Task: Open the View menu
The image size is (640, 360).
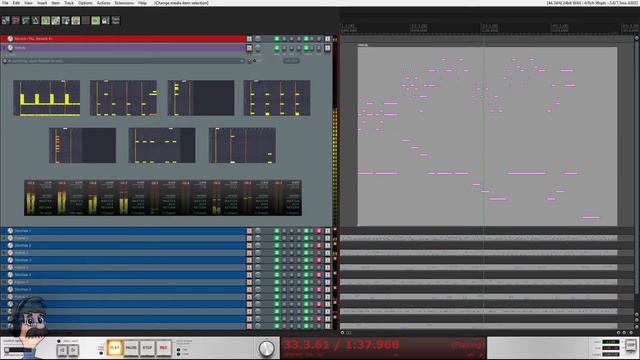Action: point(28,3)
